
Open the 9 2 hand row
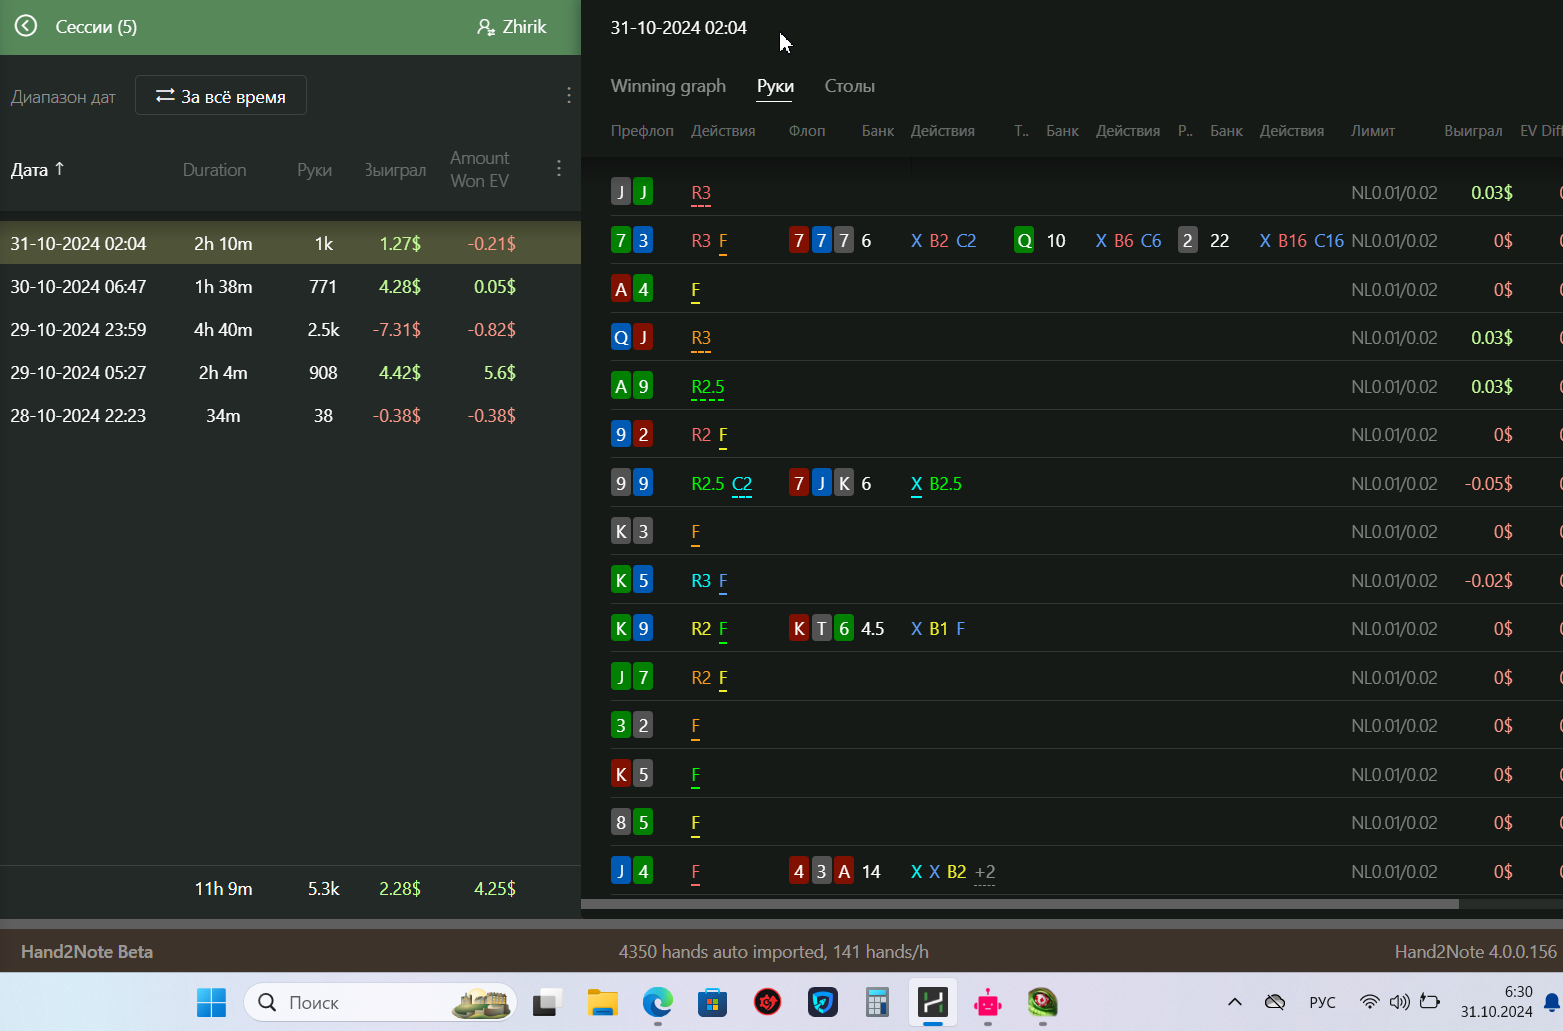pos(1086,434)
